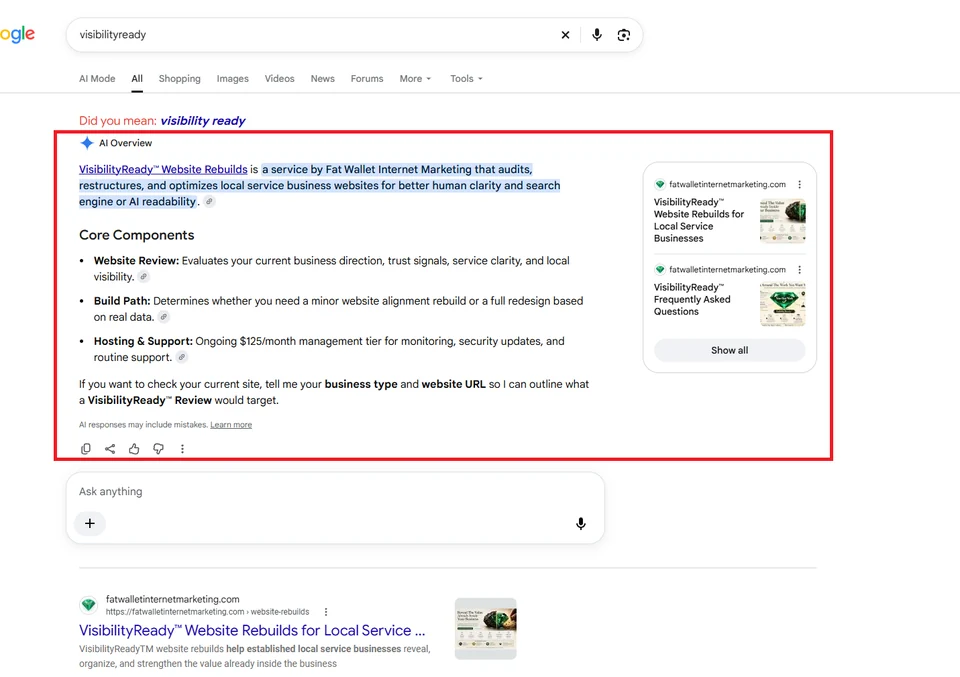Viewport: 960px width, 677px height.
Task: Click the fatwalletinternetmarketing.com site name in the search result
Action: [x=173, y=599]
